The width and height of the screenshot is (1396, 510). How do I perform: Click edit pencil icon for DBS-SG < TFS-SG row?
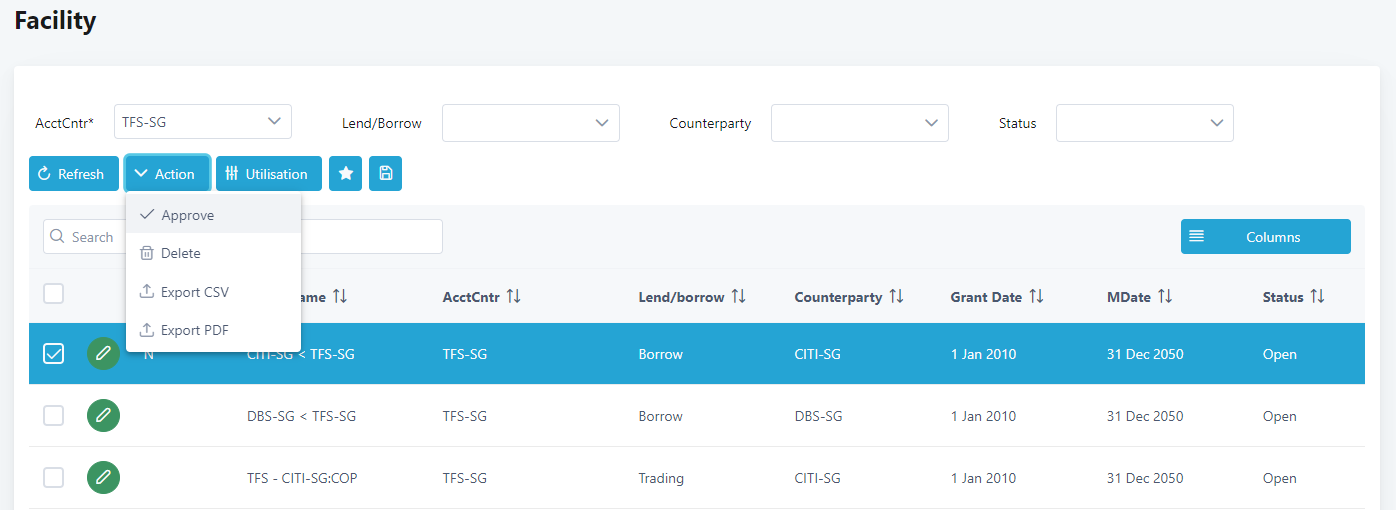tap(103, 416)
